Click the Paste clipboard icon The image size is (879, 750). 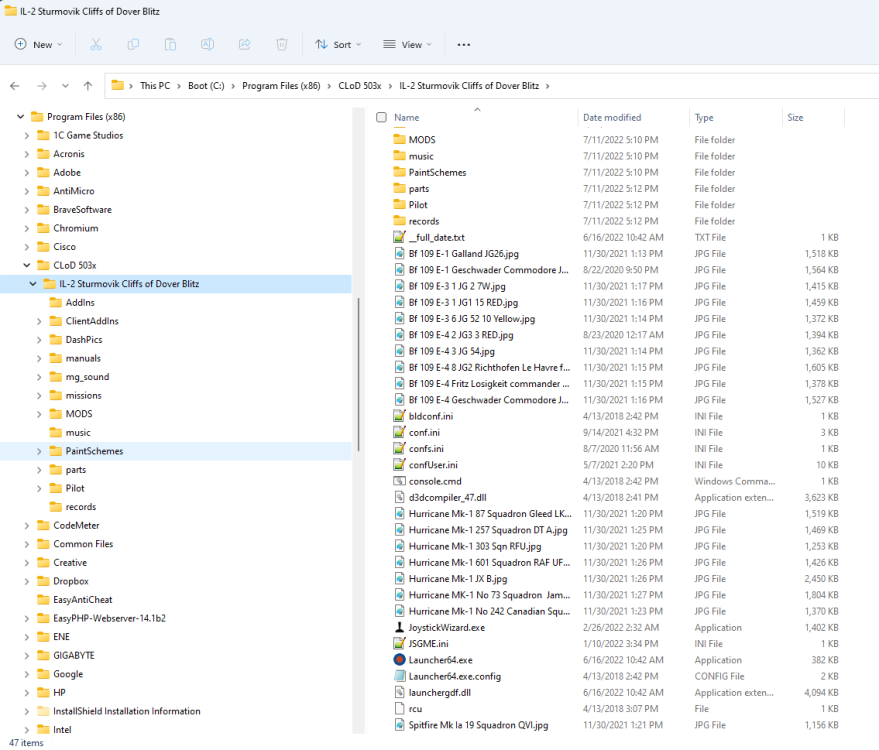point(170,44)
